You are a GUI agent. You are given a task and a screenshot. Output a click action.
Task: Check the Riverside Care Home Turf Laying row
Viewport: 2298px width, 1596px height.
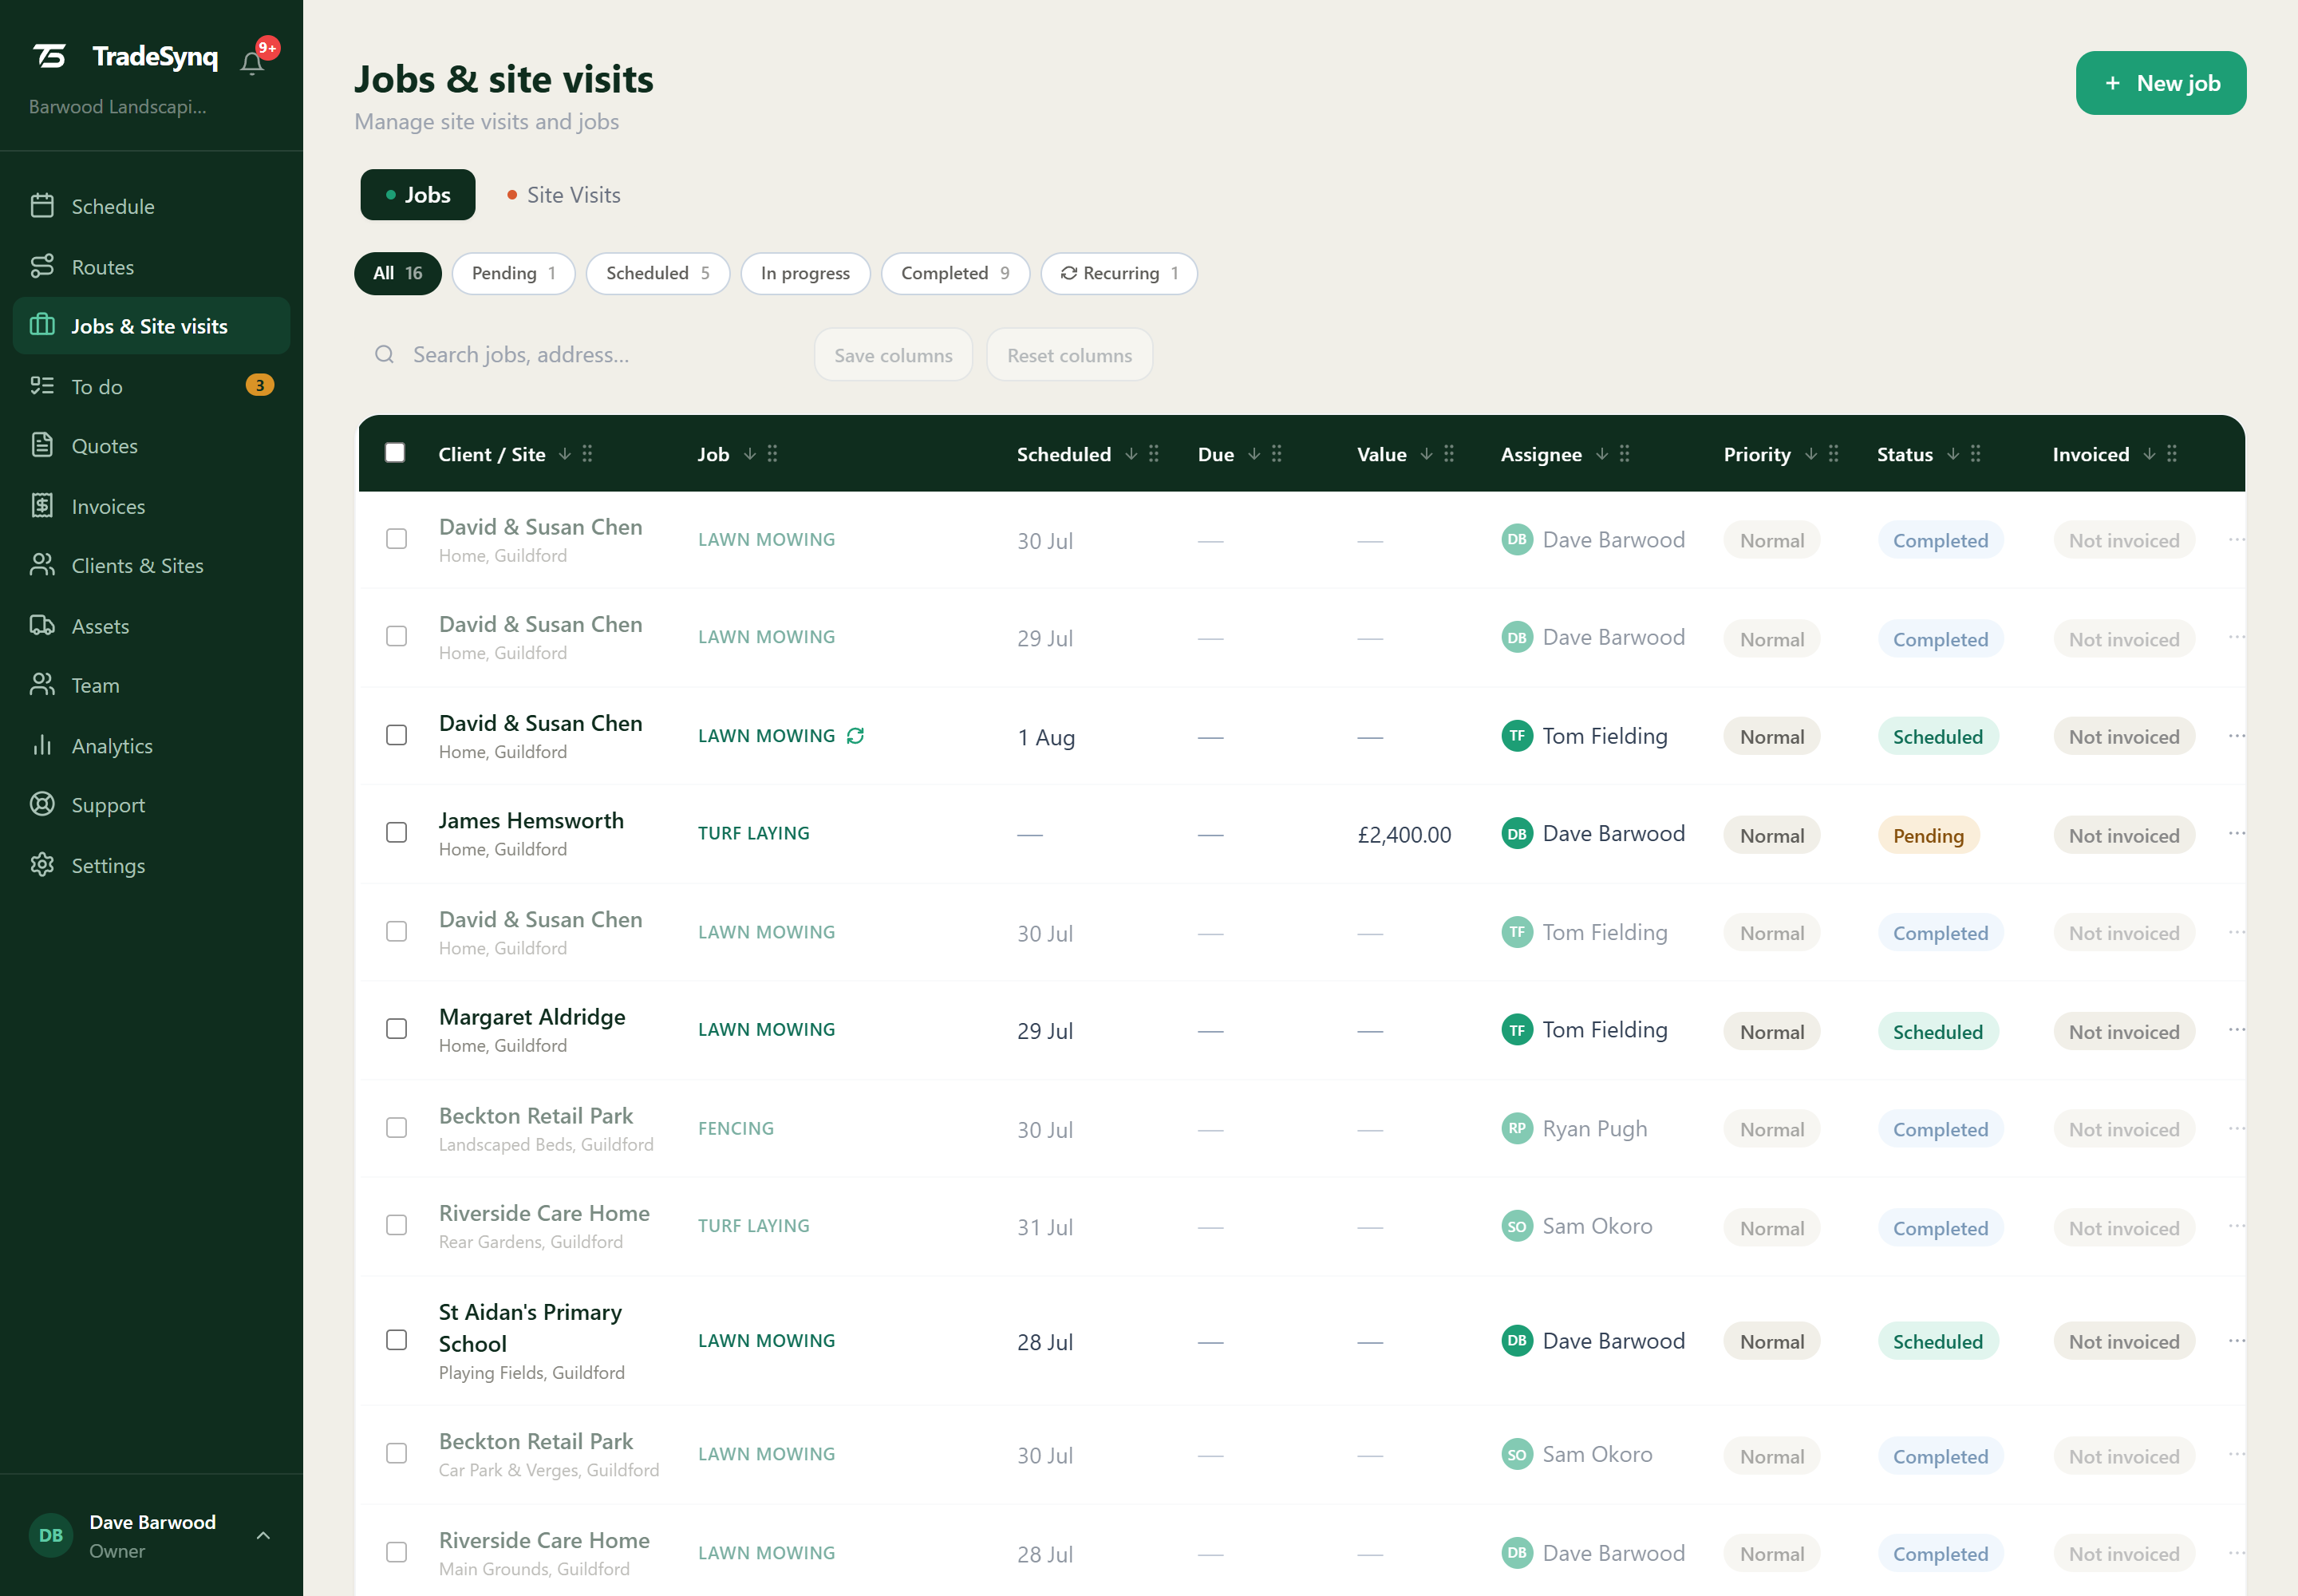coord(397,1226)
